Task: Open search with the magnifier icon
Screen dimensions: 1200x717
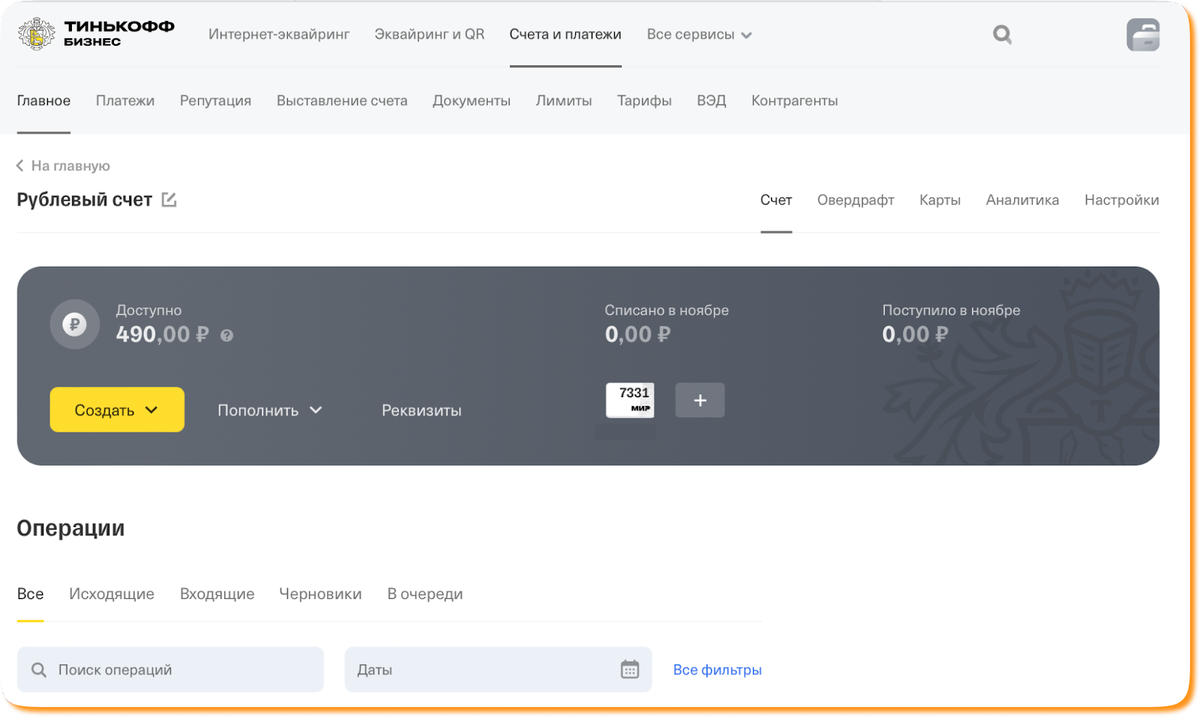Action: 1002,35
